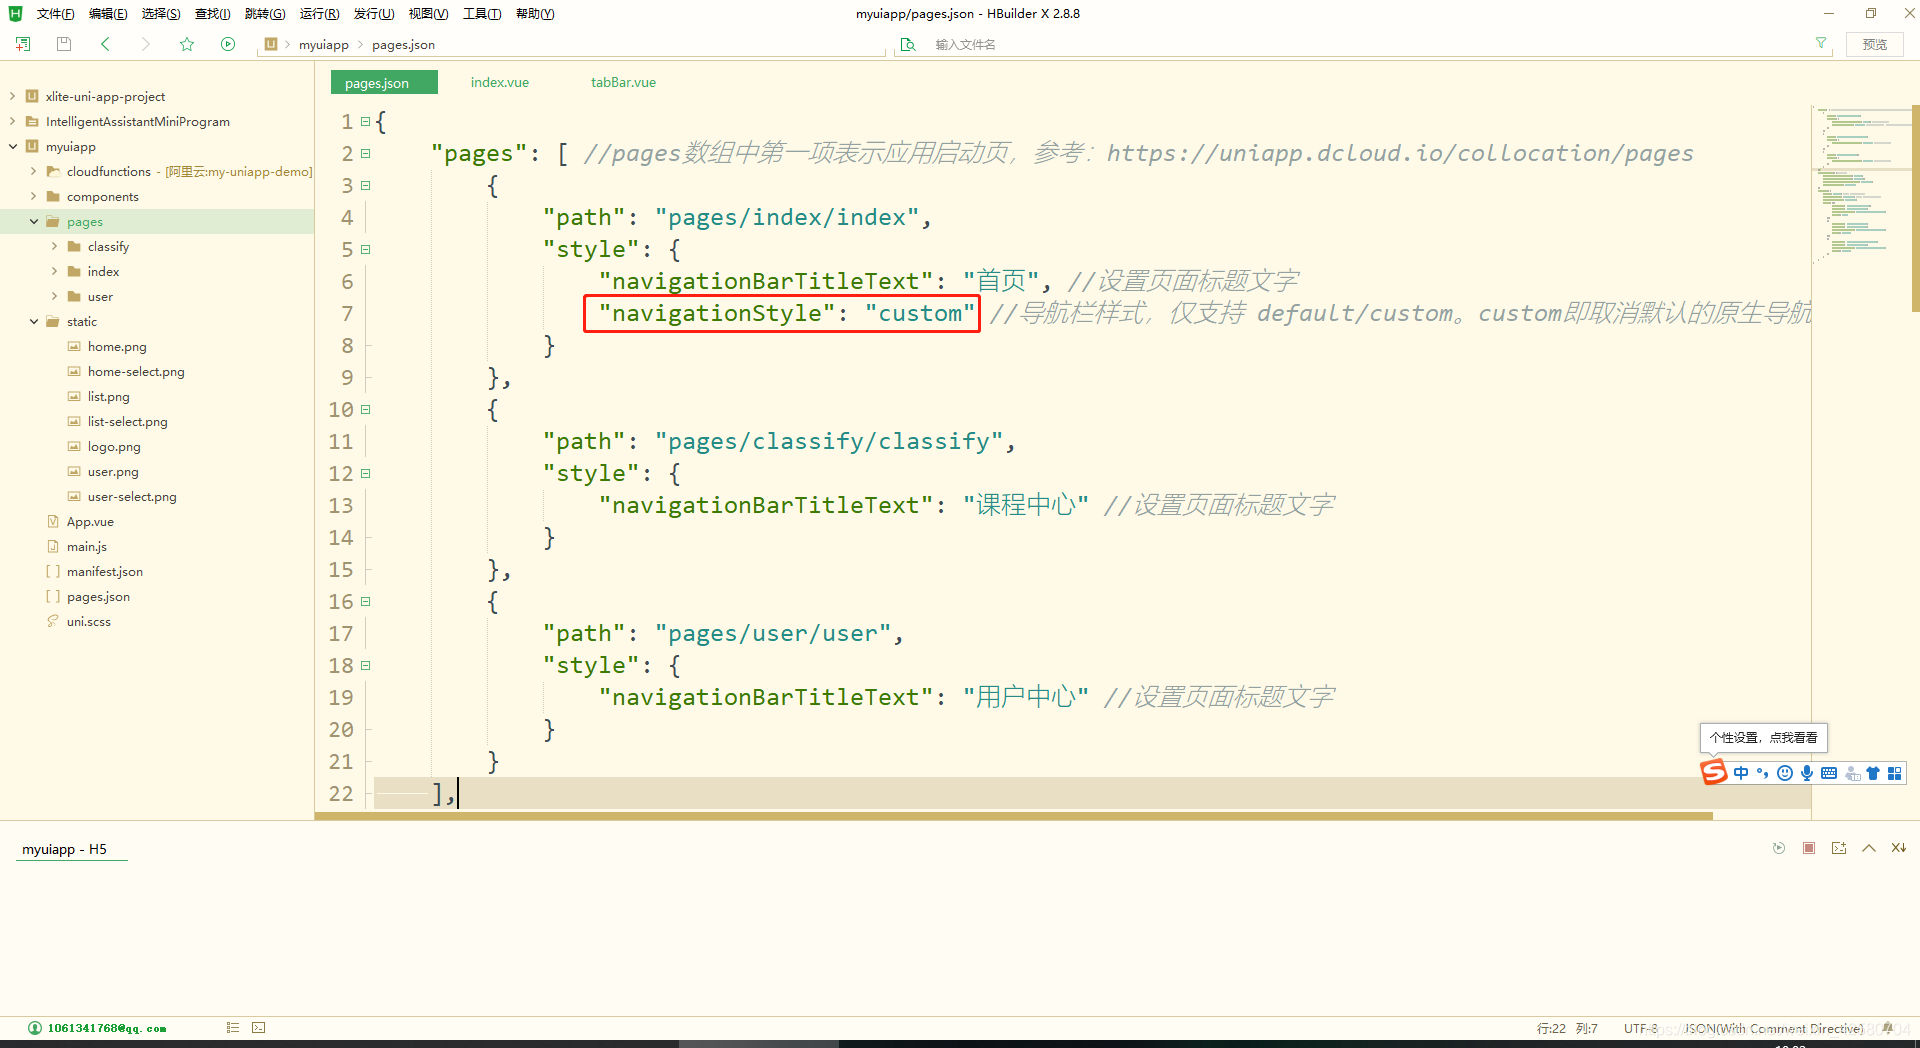
Task: Expand the components folder
Action: 34,196
